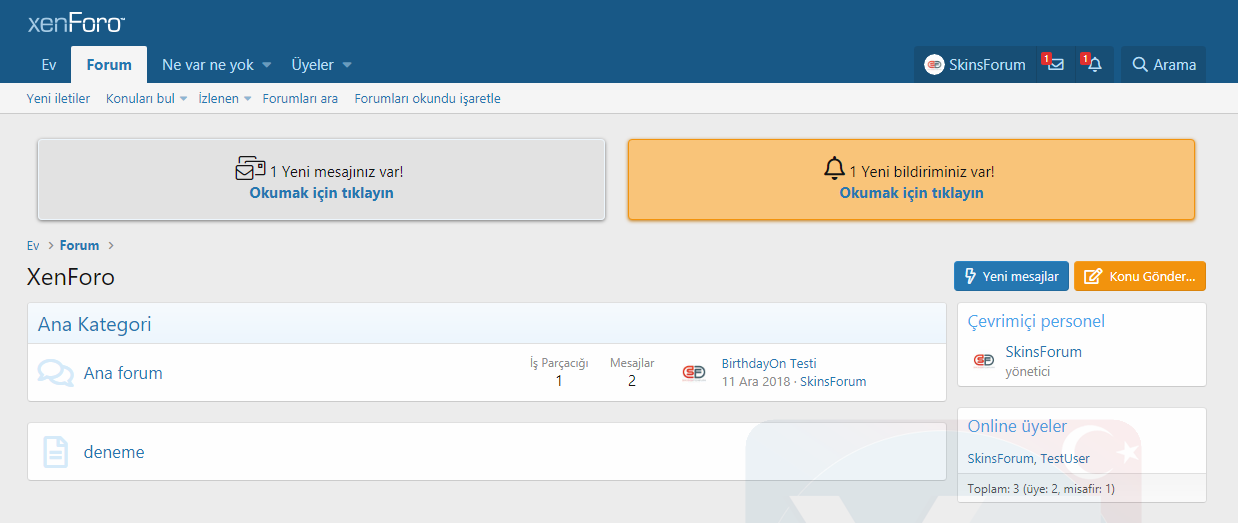Click the XenForo logo in header
Image resolution: width=1238 pixels, height=523 pixels.
(x=76, y=23)
